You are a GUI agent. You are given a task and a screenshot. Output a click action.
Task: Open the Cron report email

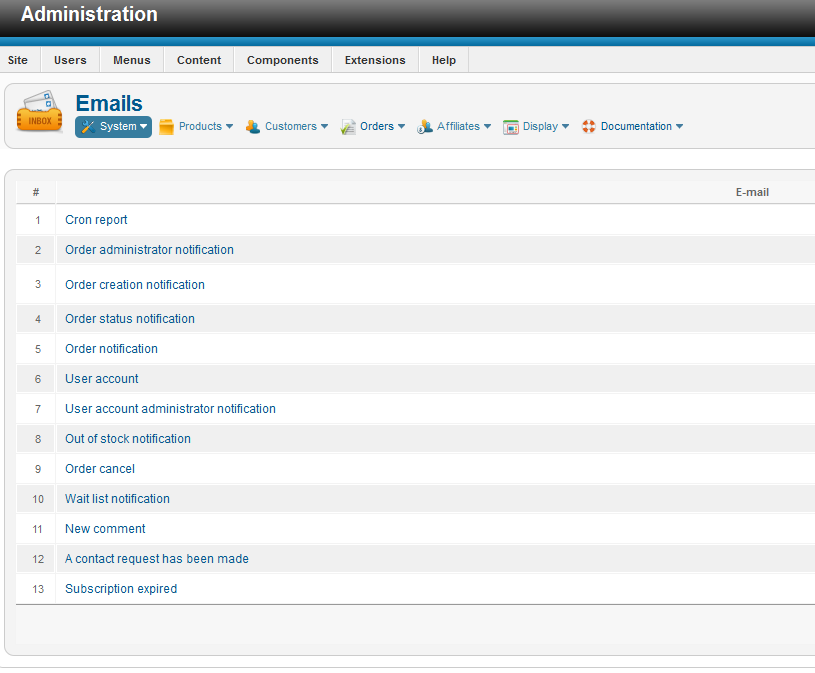(96, 220)
